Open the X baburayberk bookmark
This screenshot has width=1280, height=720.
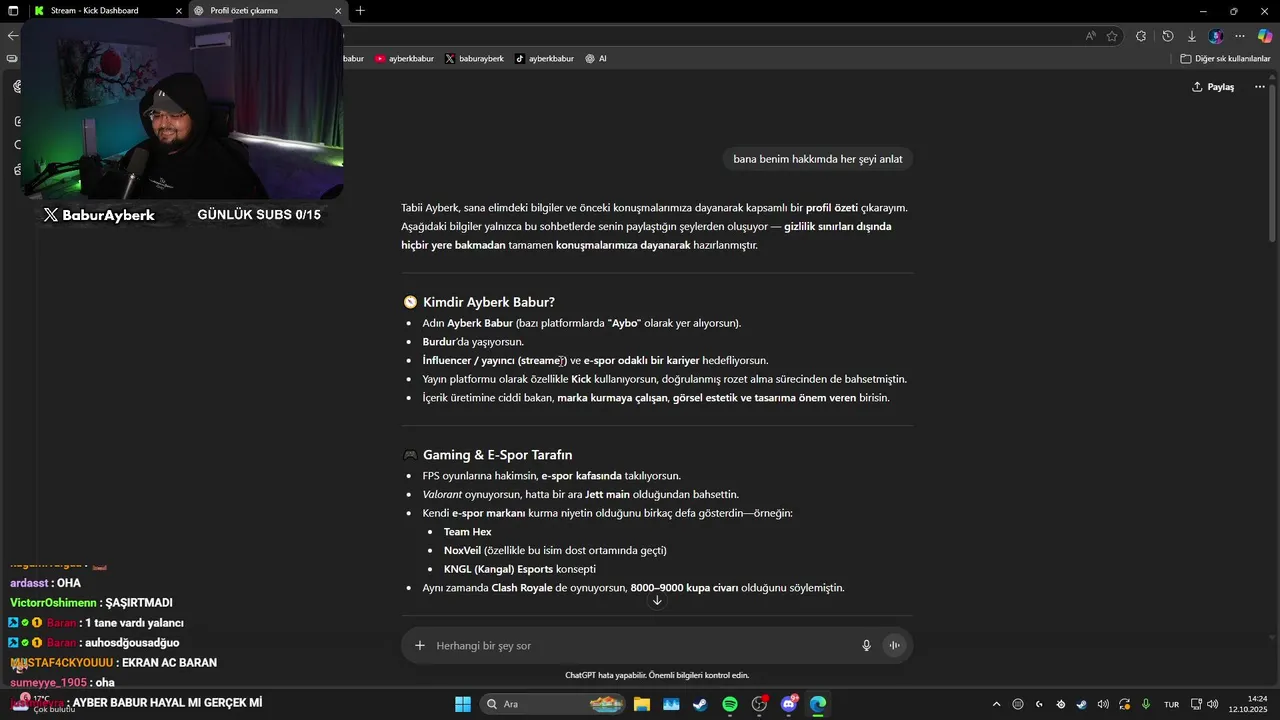474,59
